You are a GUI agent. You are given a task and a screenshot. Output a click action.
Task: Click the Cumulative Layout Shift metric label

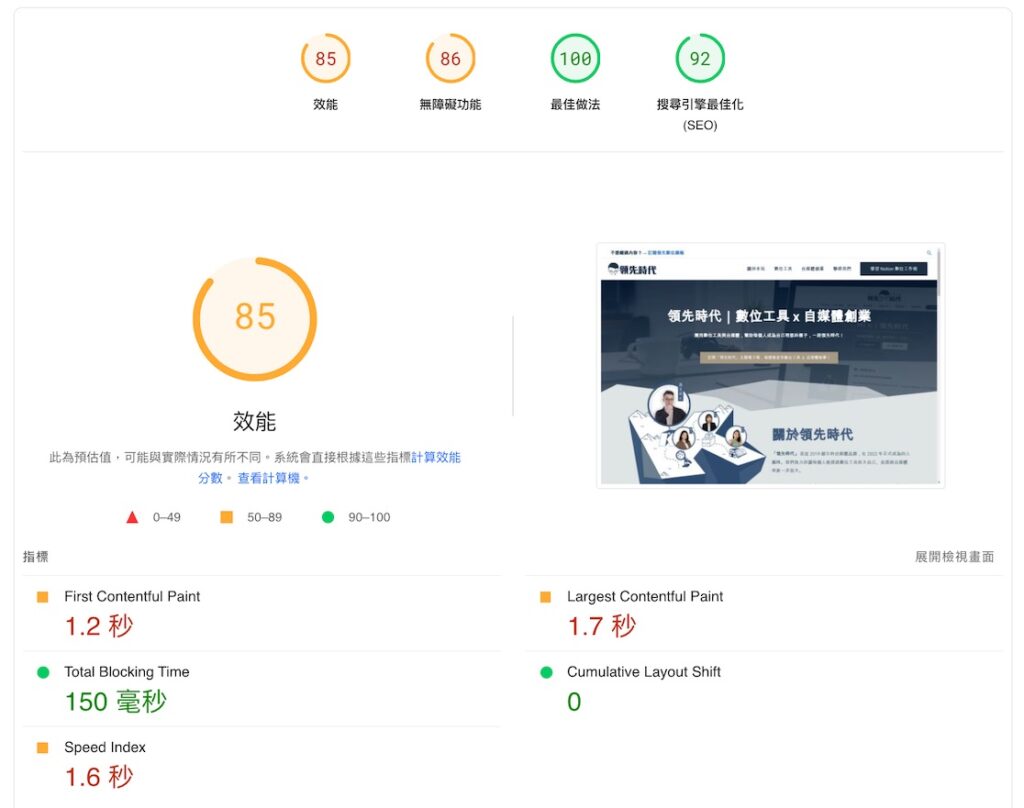tap(643, 671)
